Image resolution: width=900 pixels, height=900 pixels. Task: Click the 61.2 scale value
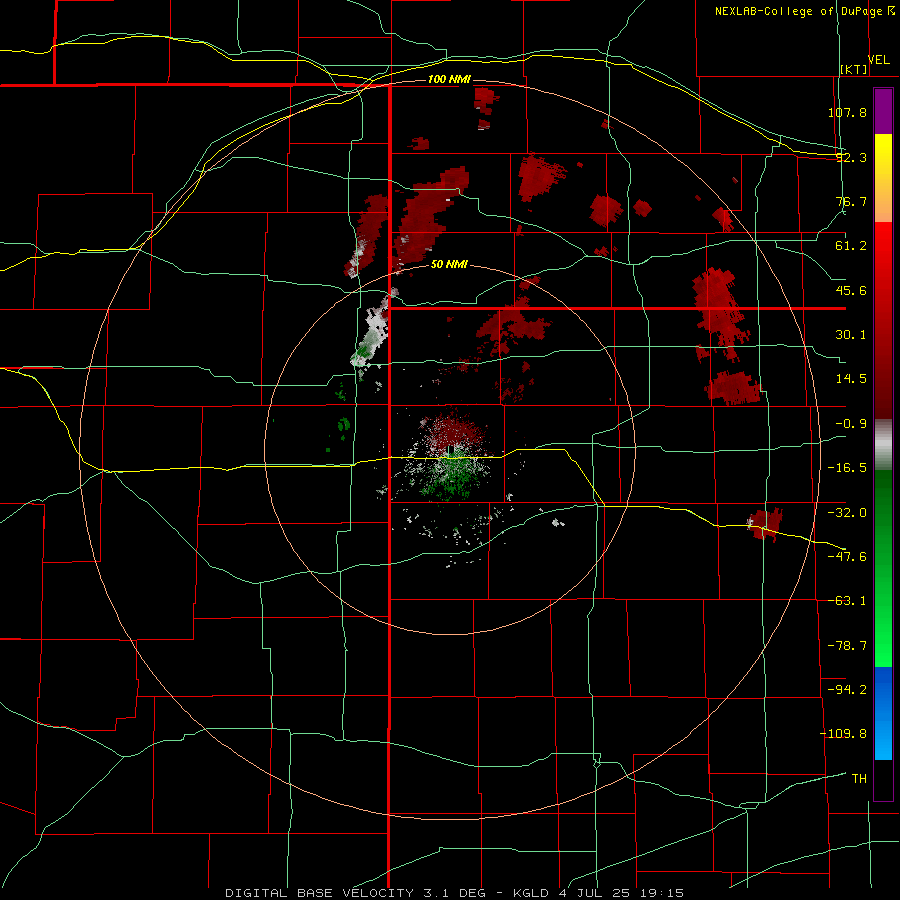pyautogui.click(x=851, y=246)
